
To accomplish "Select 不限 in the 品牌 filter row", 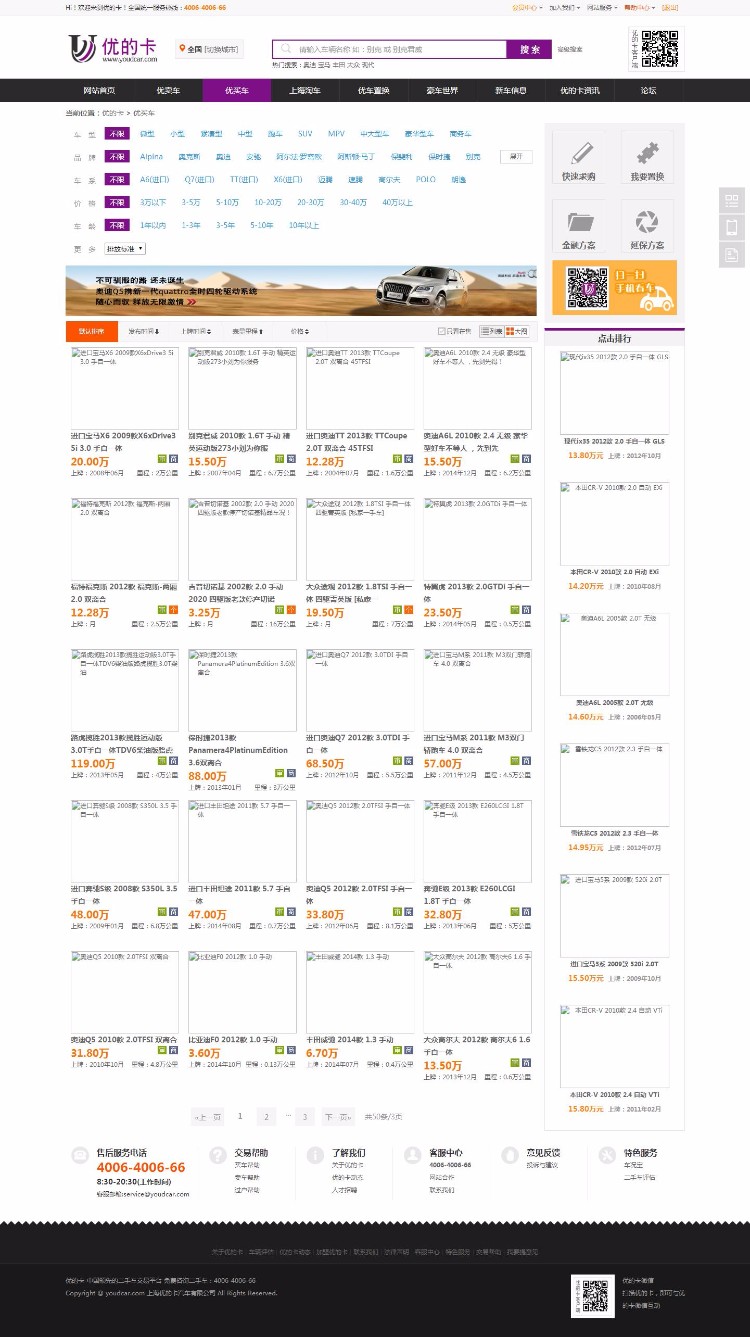I will coord(118,156).
